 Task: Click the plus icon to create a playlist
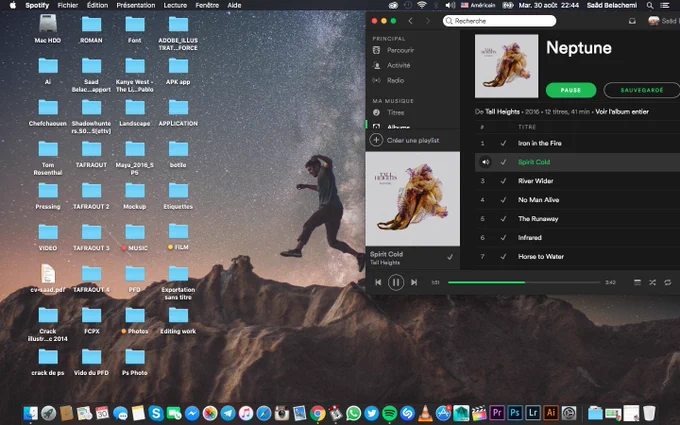click(x=376, y=140)
